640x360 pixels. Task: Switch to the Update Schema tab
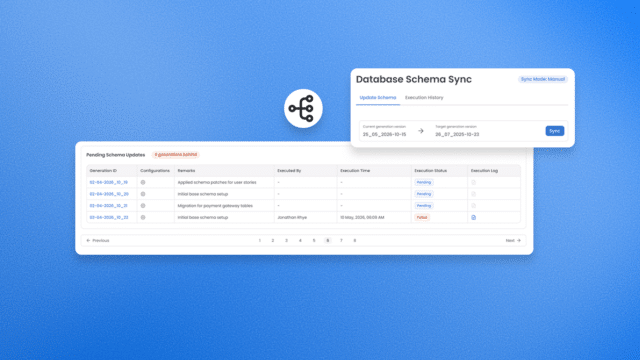coord(378,98)
